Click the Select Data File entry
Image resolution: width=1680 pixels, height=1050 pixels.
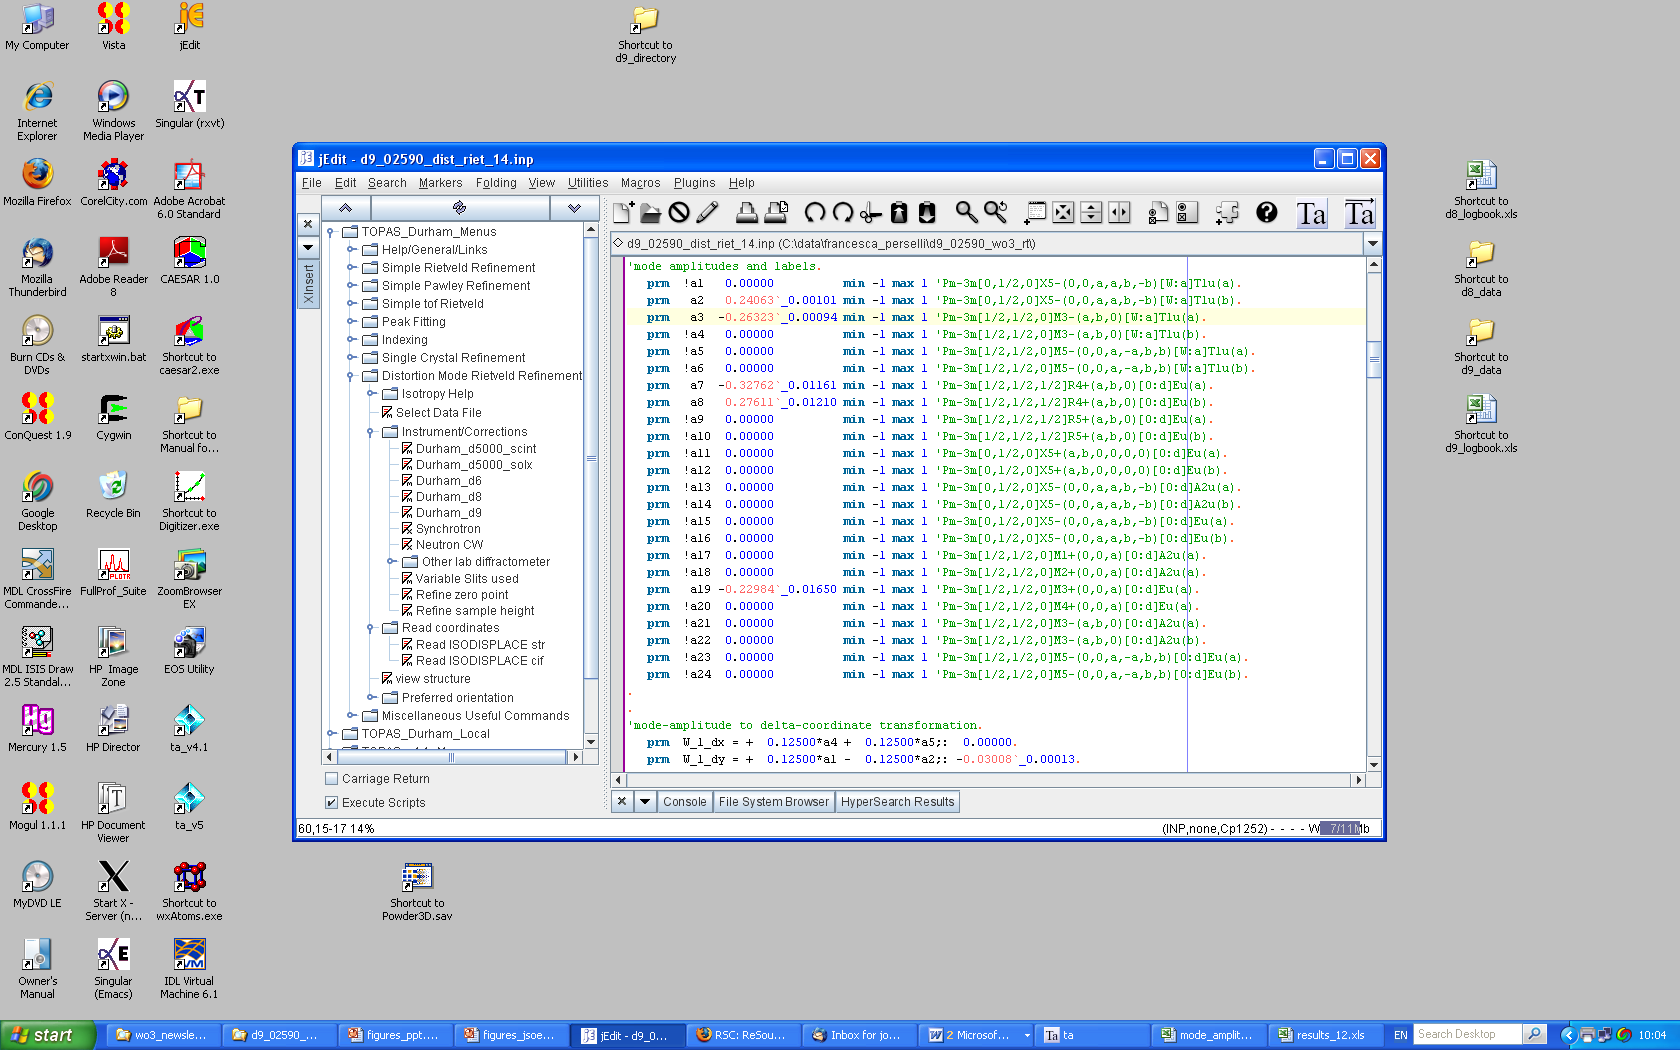[438, 412]
